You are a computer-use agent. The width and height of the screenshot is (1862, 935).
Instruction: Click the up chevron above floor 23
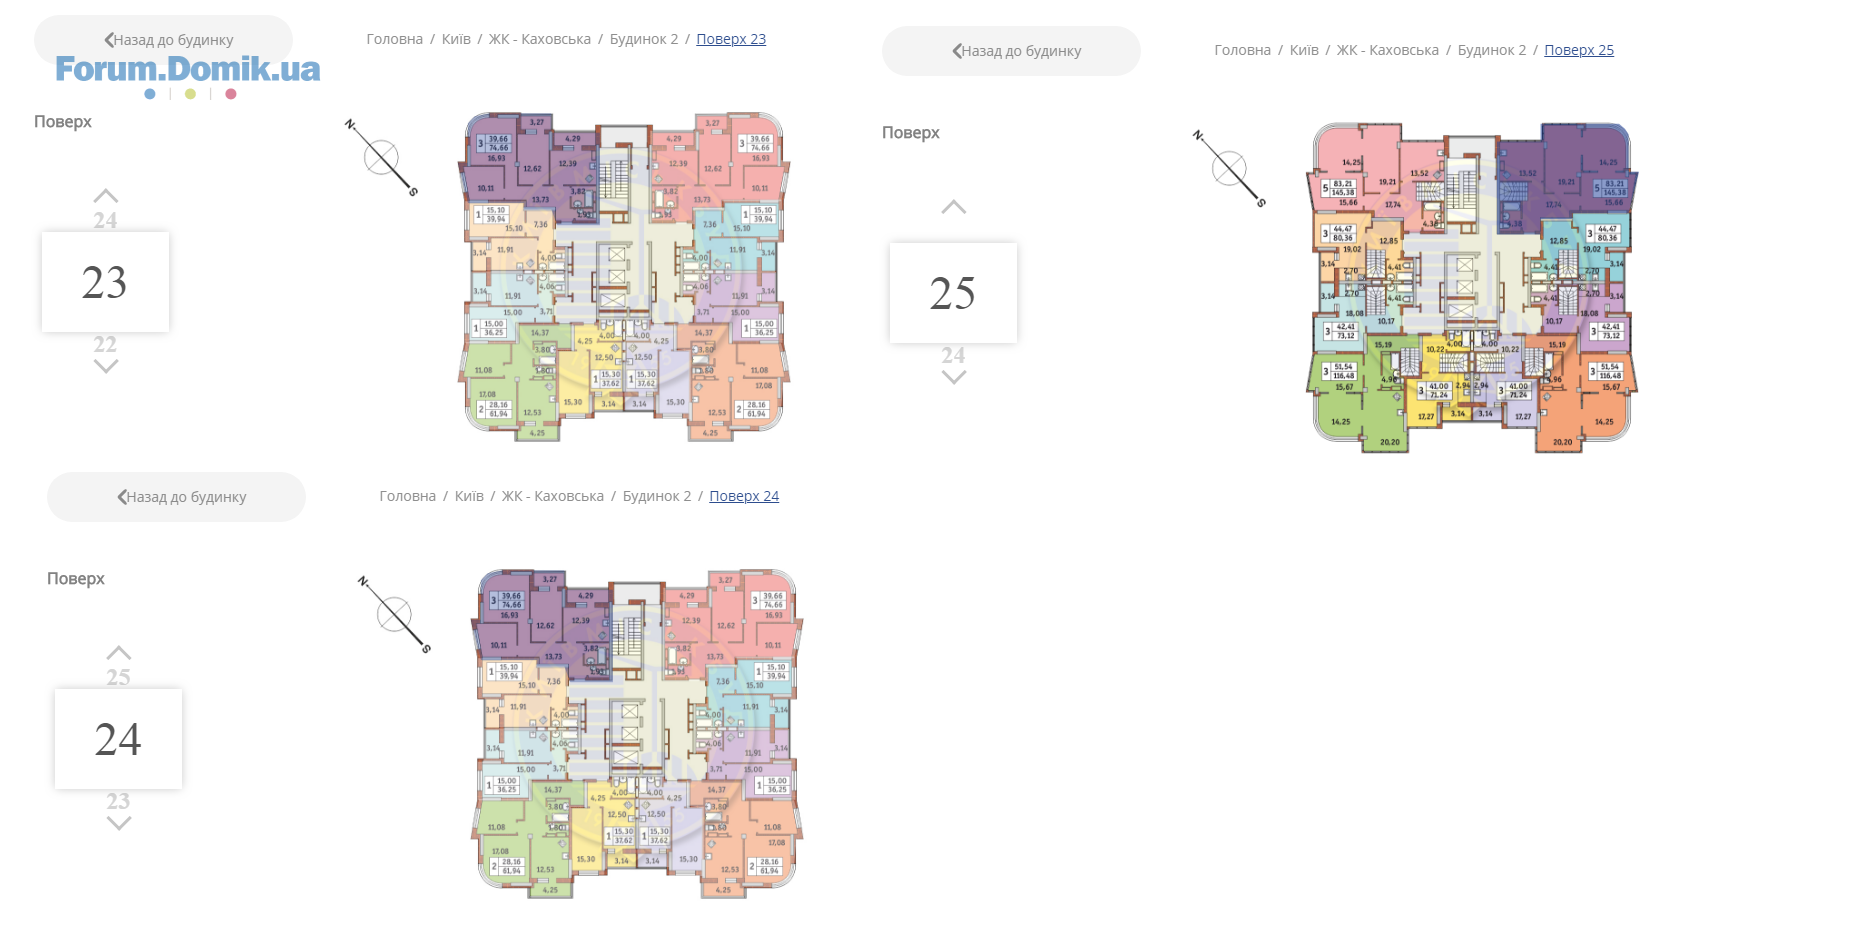point(106,196)
